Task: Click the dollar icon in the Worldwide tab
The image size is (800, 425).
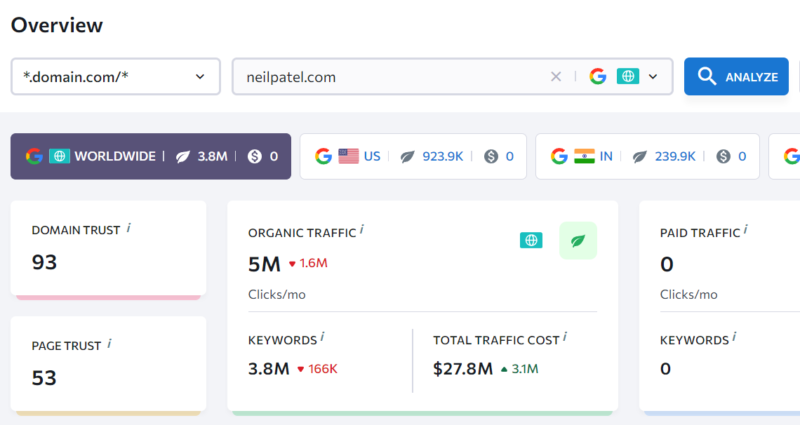Action: pyautogui.click(x=255, y=156)
